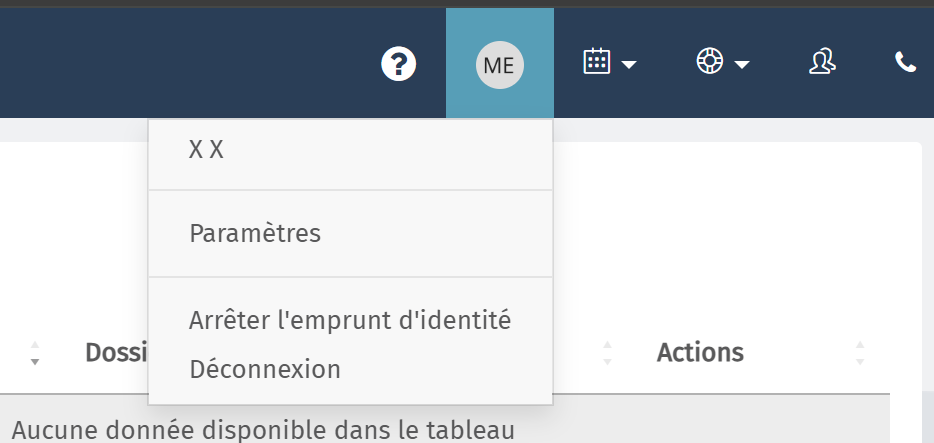
Task: Open the ME user avatar menu
Action: coord(500,64)
